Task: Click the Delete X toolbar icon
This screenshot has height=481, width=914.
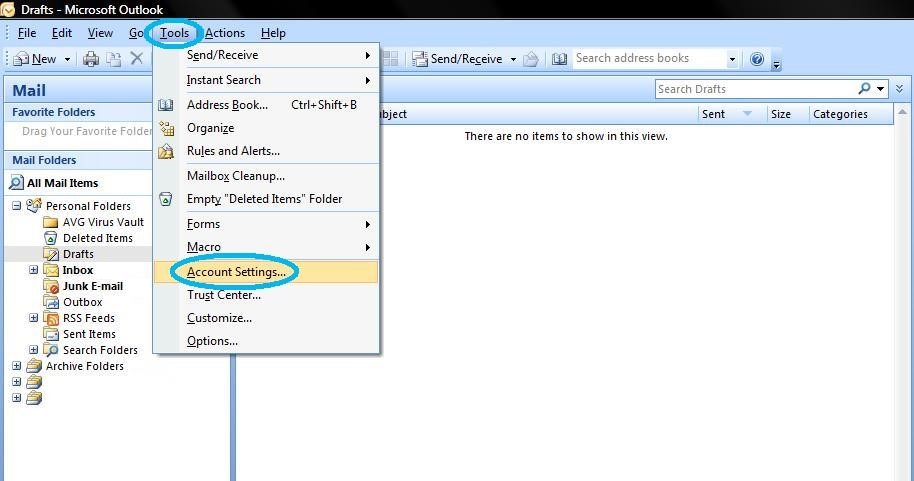Action: [136, 58]
